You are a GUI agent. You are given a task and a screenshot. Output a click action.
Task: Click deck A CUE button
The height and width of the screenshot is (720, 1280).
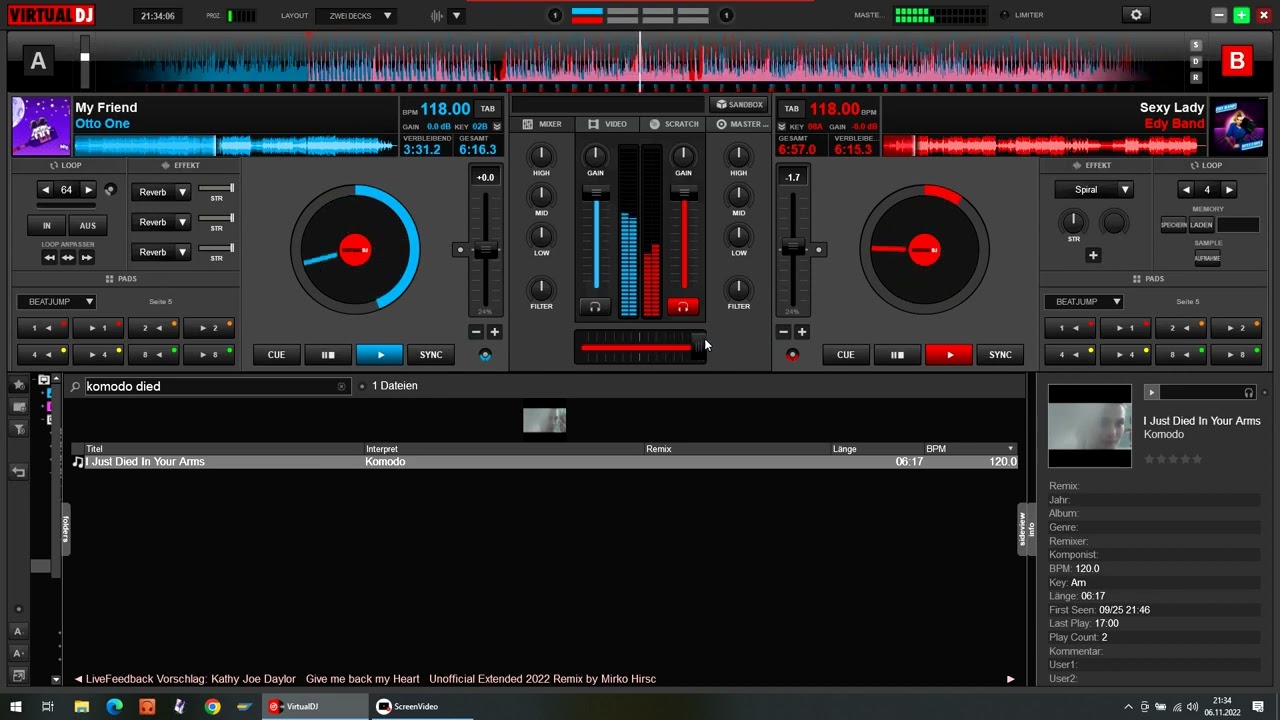(x=276, y=355)
